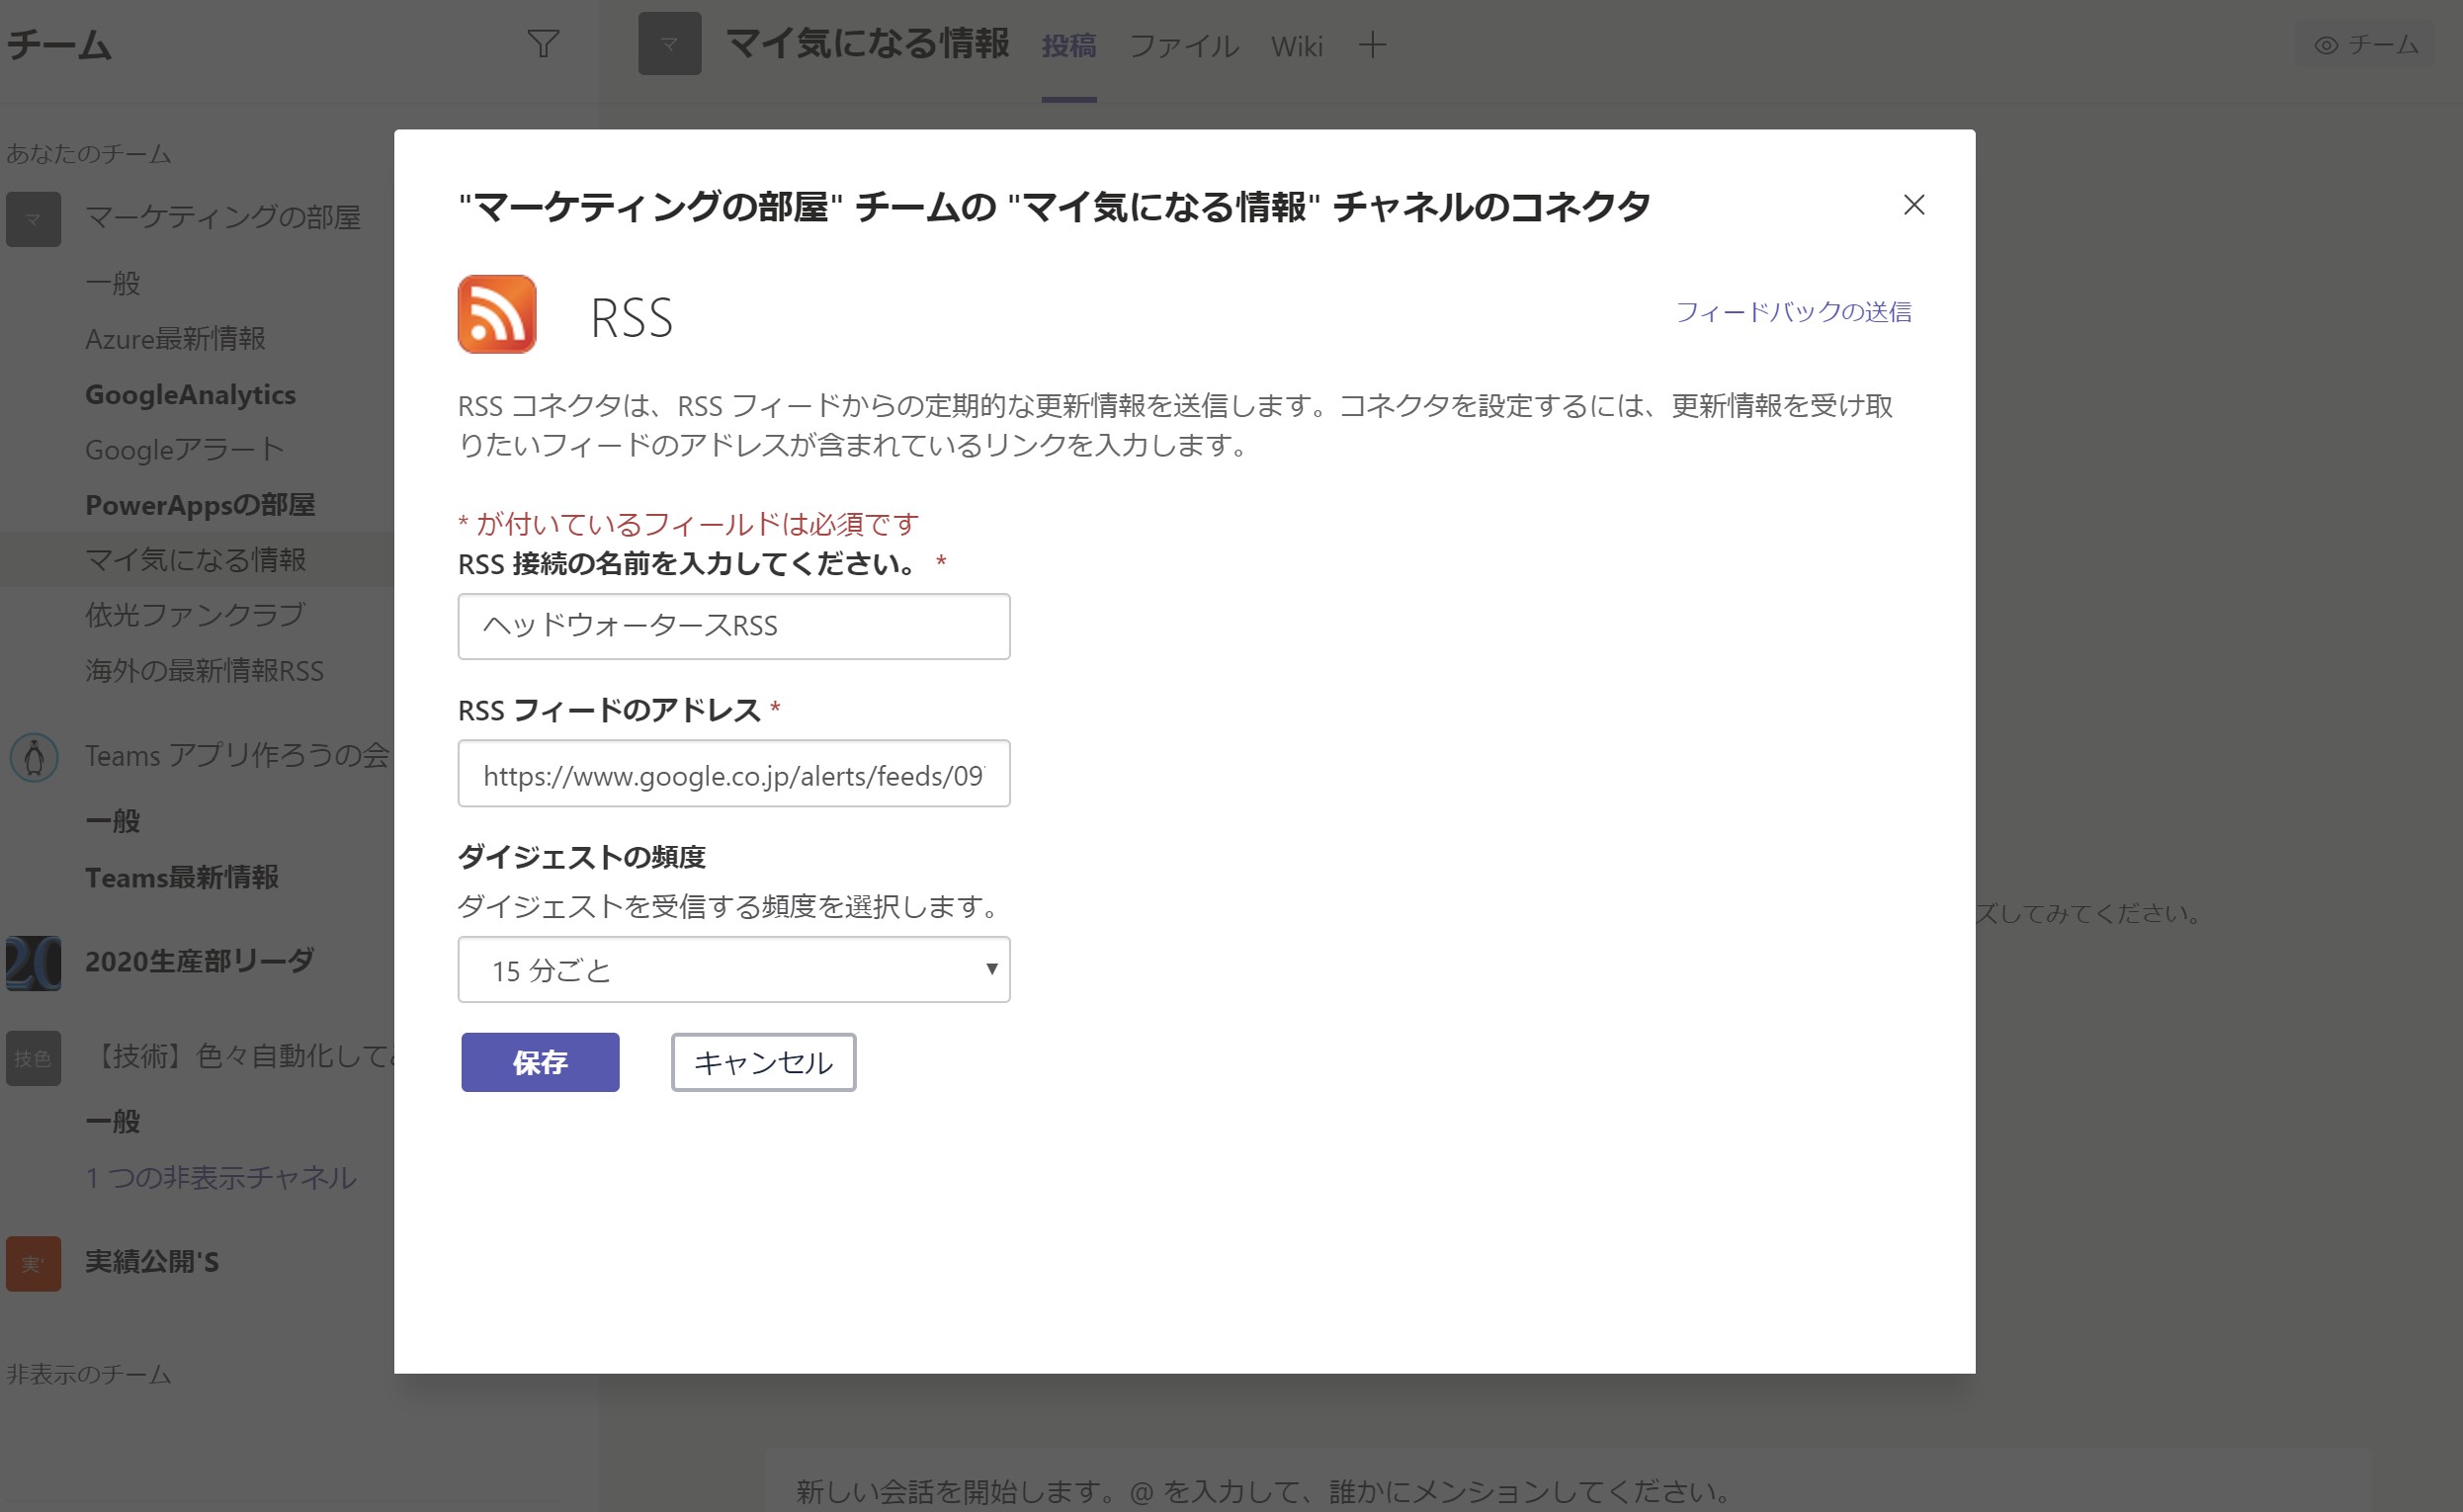Open the 15 分ごと frequency dropdown
This screenshot has width=2463, height=1512.
click(733, 969)
